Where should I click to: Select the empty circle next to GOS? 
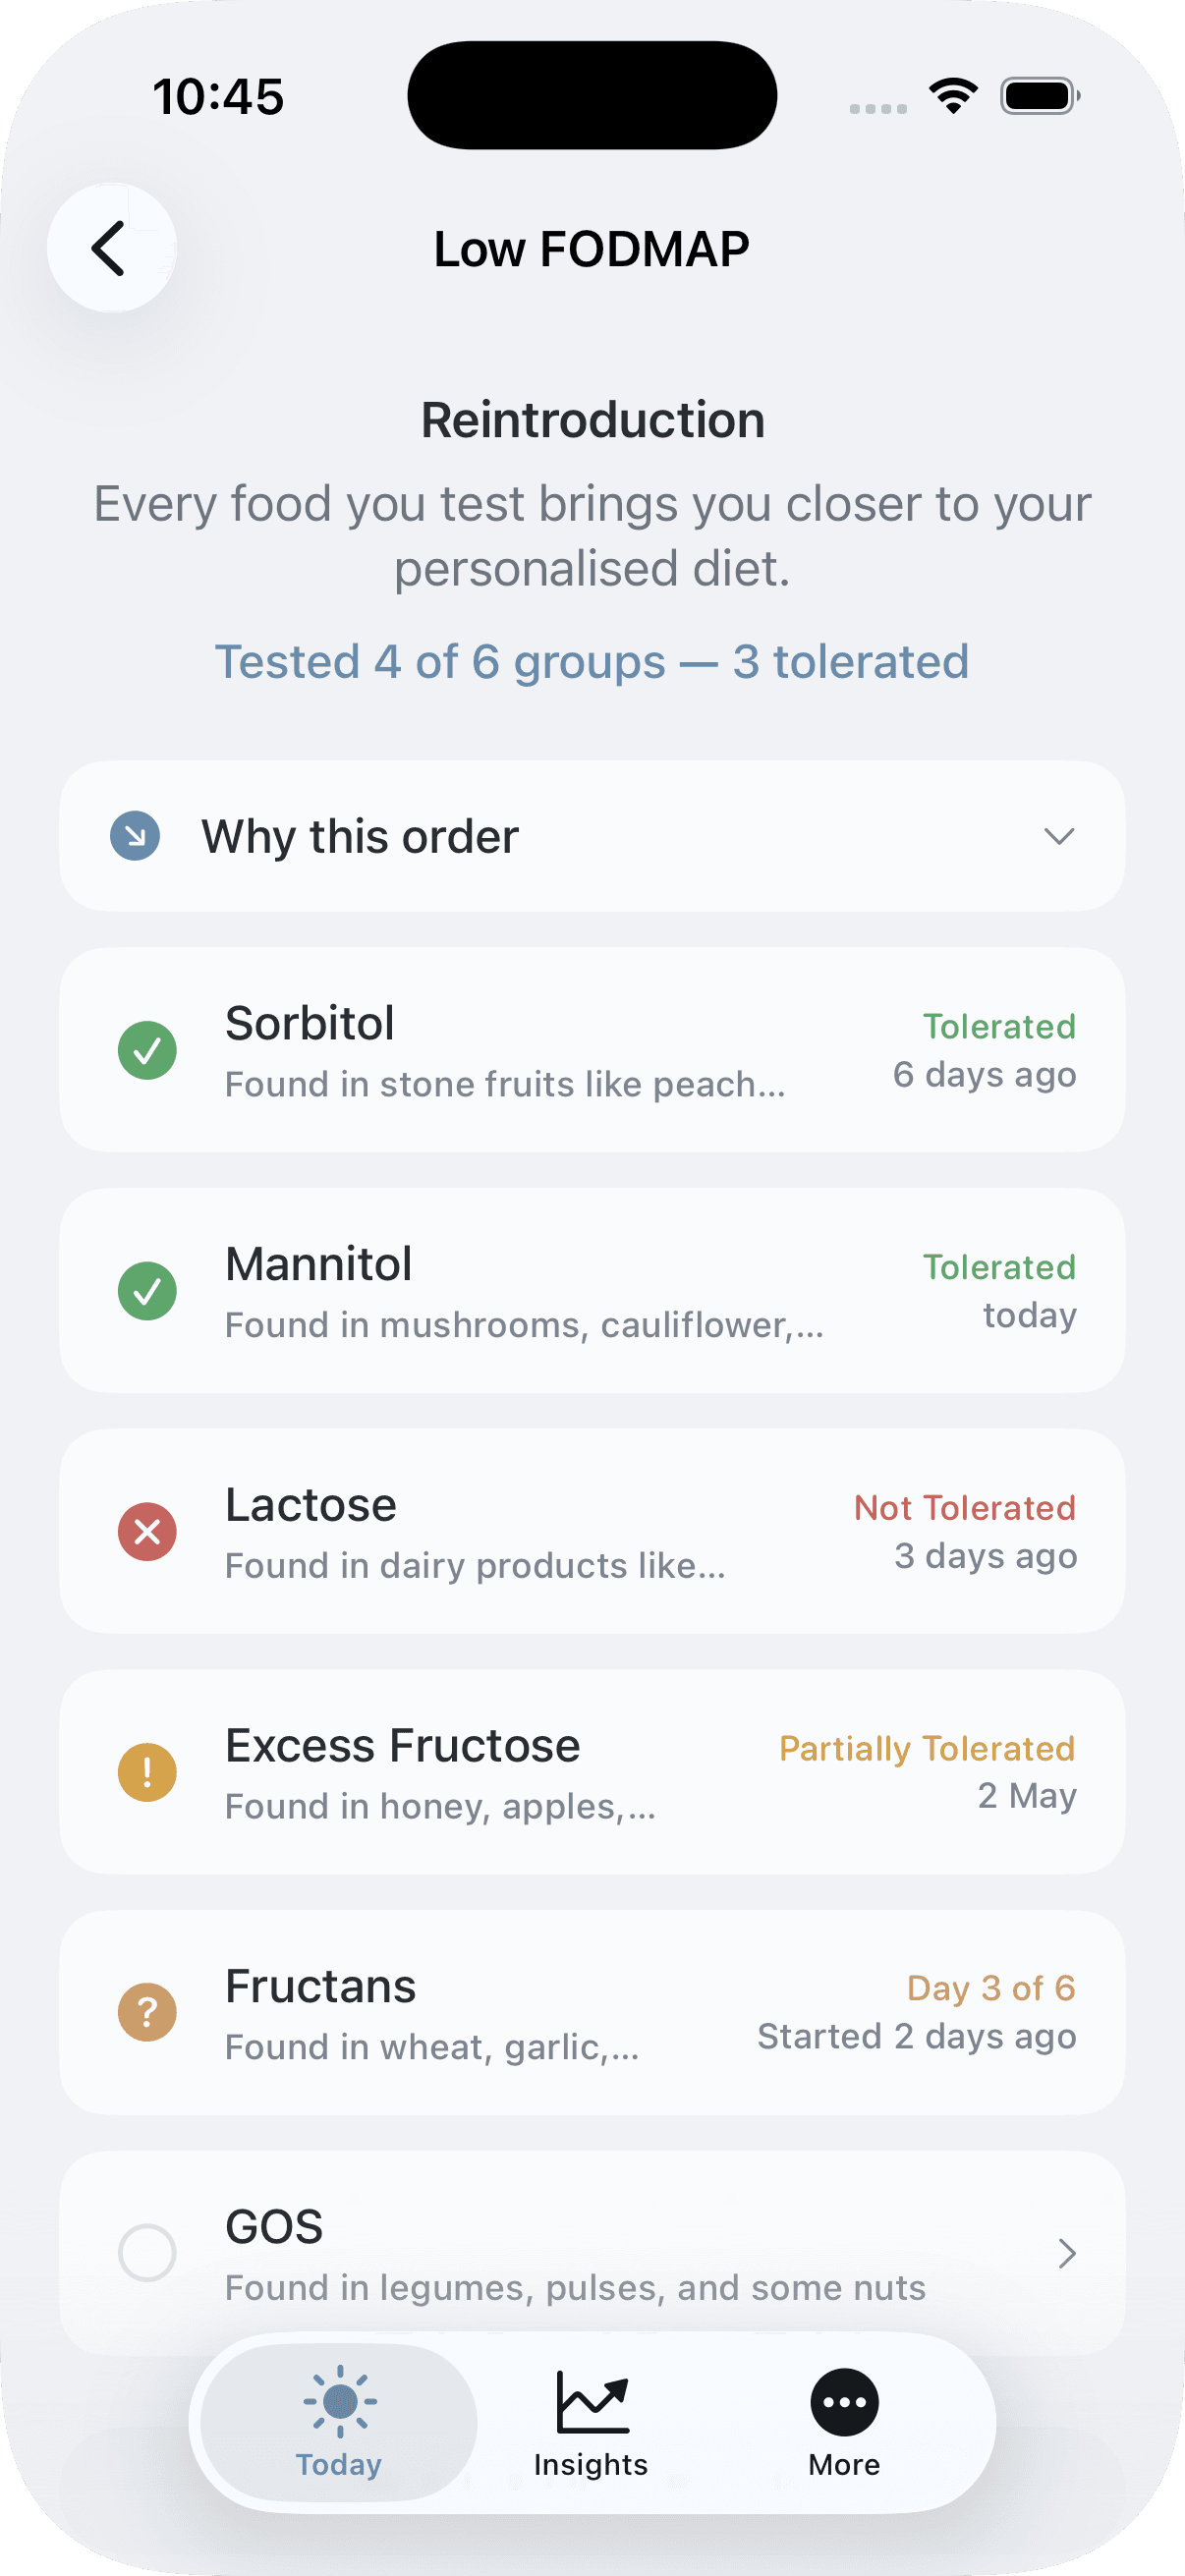coord(147,2253)
